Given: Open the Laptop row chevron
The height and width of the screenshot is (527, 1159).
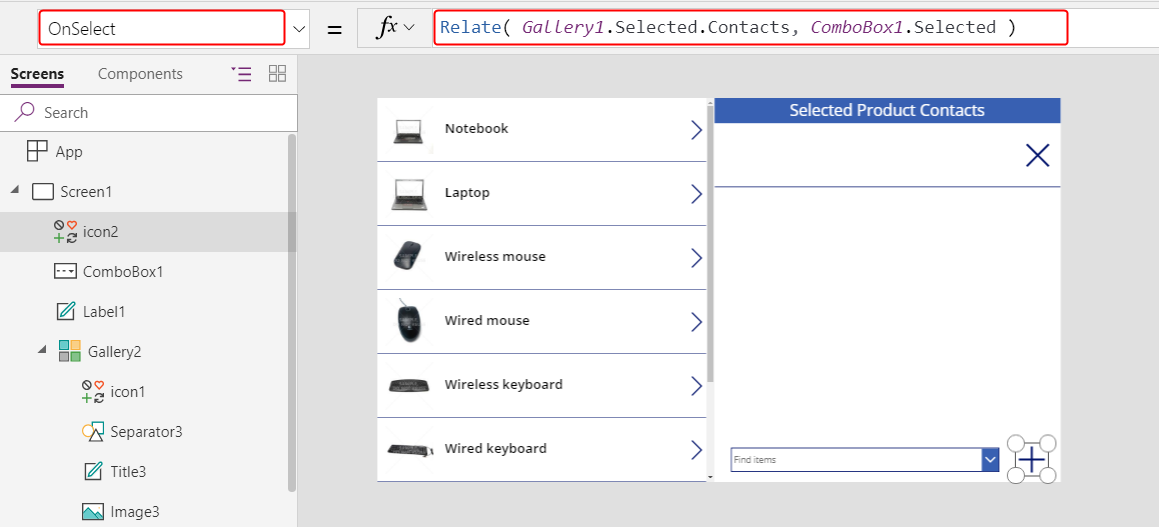Looking at the screenshot, I should pyautogui.click(x=696, y=194).
